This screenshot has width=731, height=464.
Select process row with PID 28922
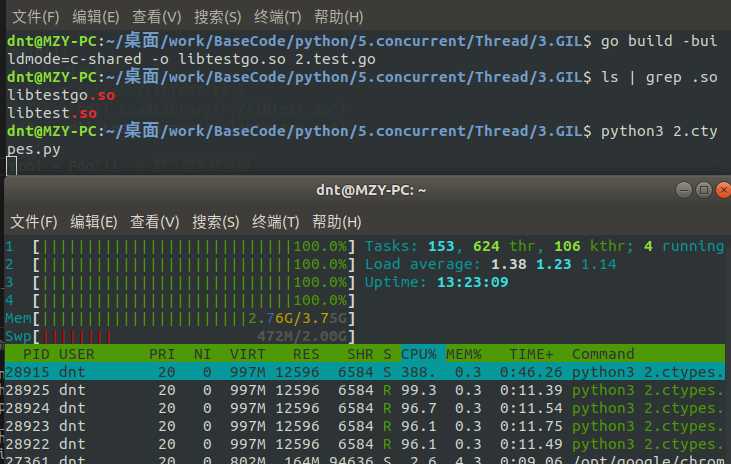click(365, 444)
